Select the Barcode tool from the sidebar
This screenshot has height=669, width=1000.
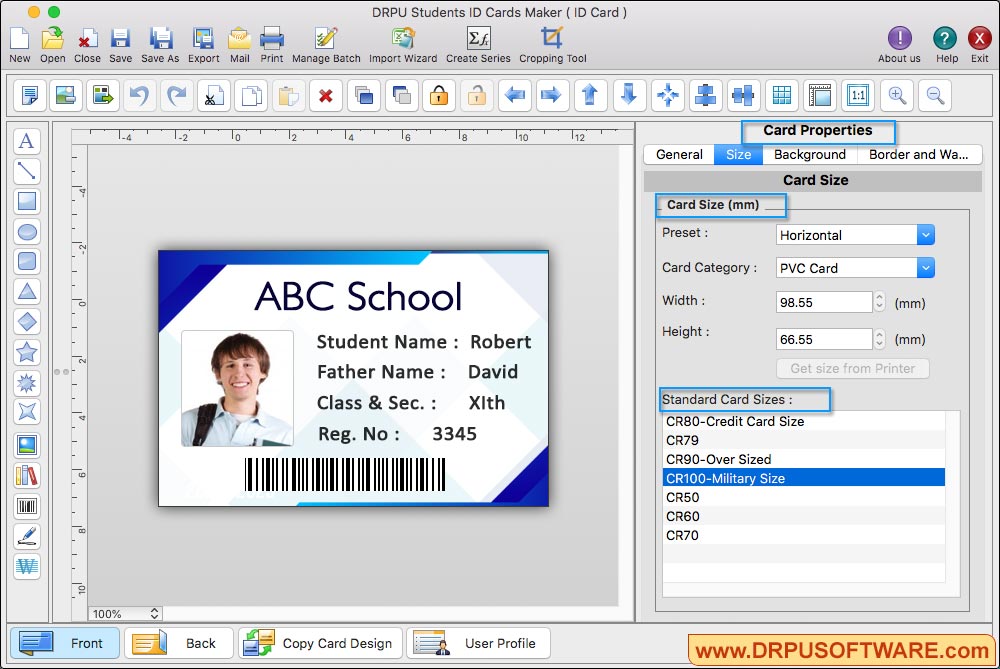[27, 506]
